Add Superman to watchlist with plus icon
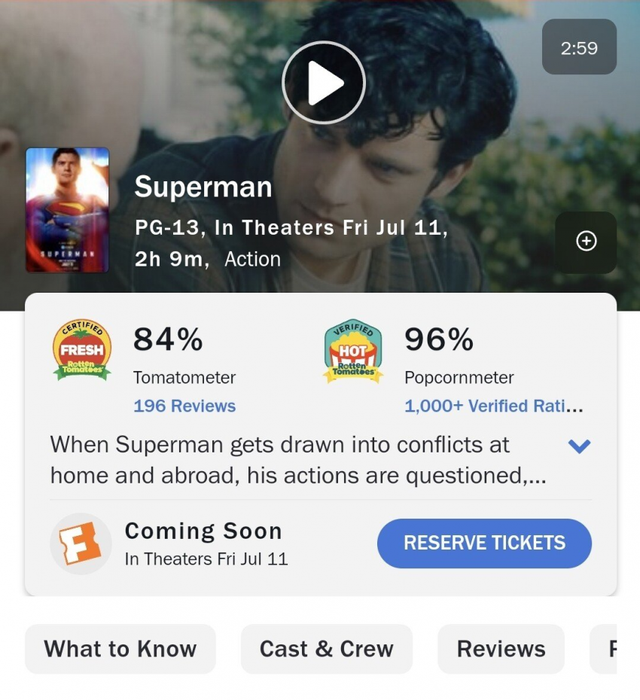The height and width of the screenshot is (700, 640). click(586, 241)
